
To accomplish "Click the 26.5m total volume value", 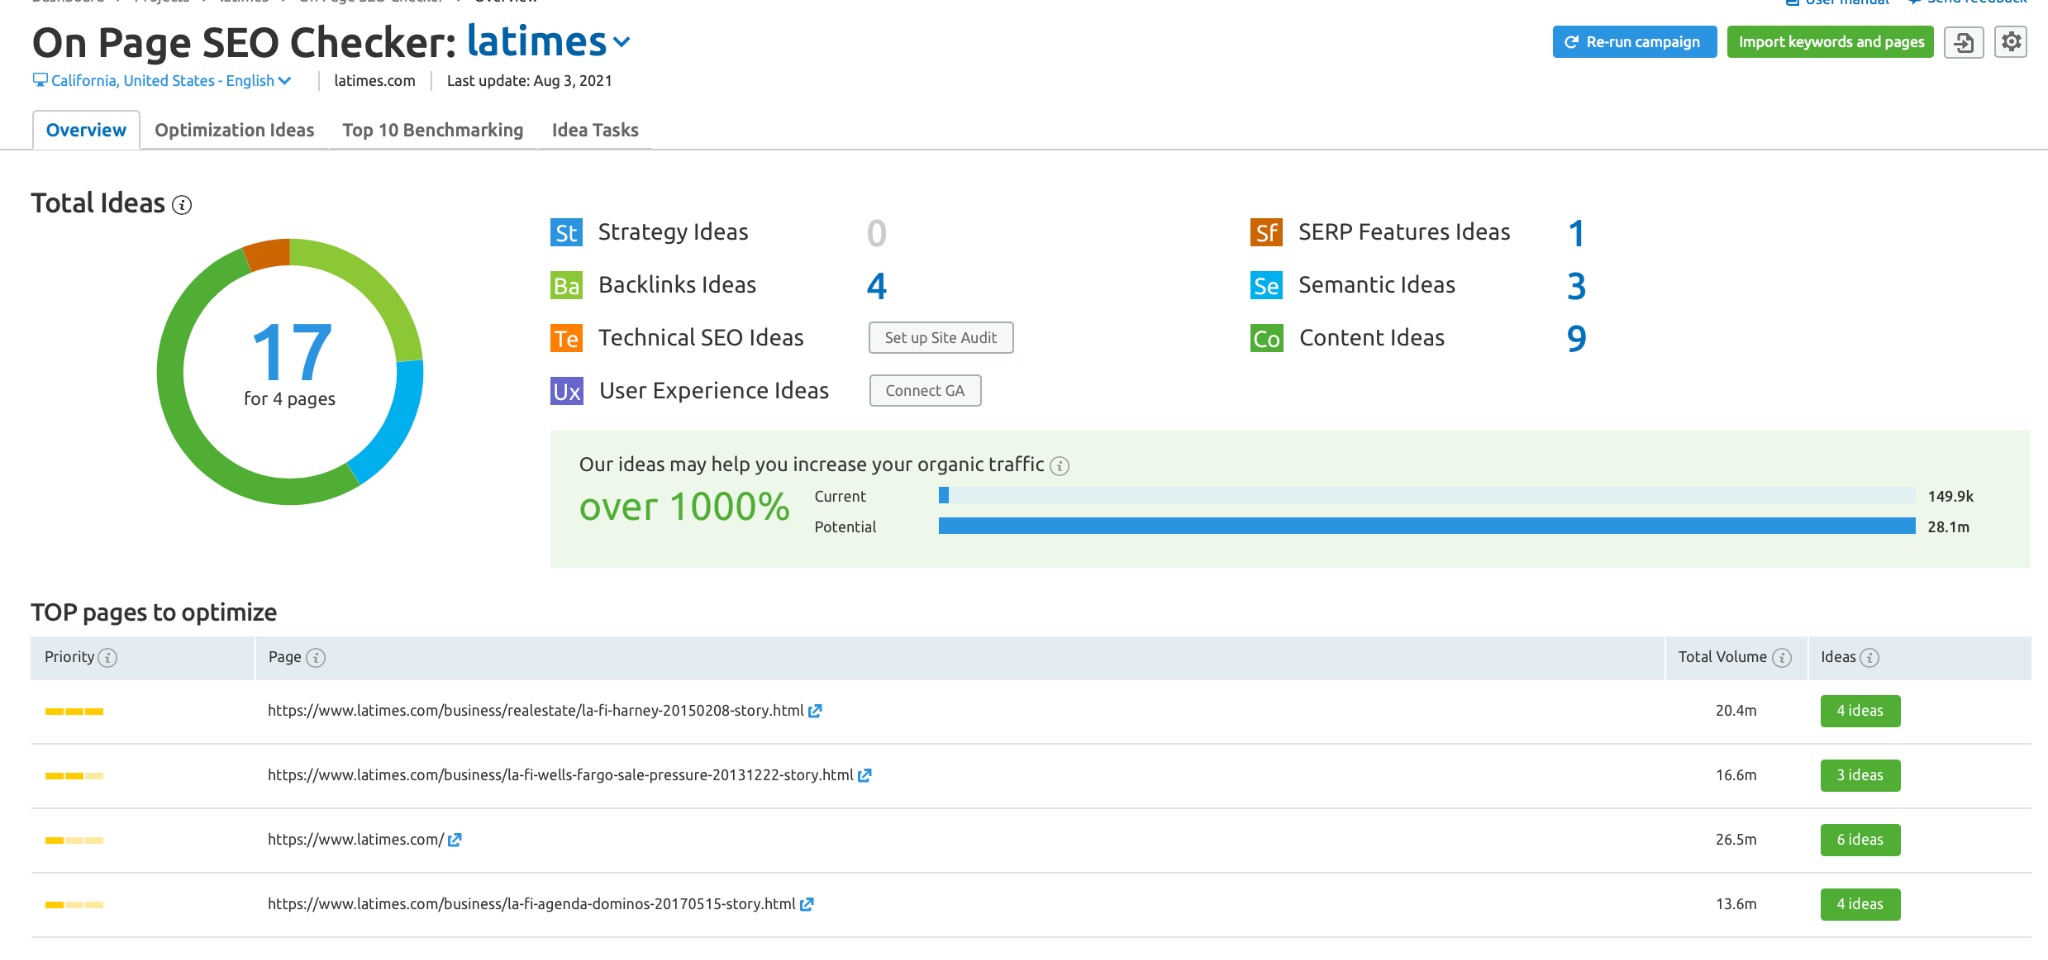I will coord(1736,840).
